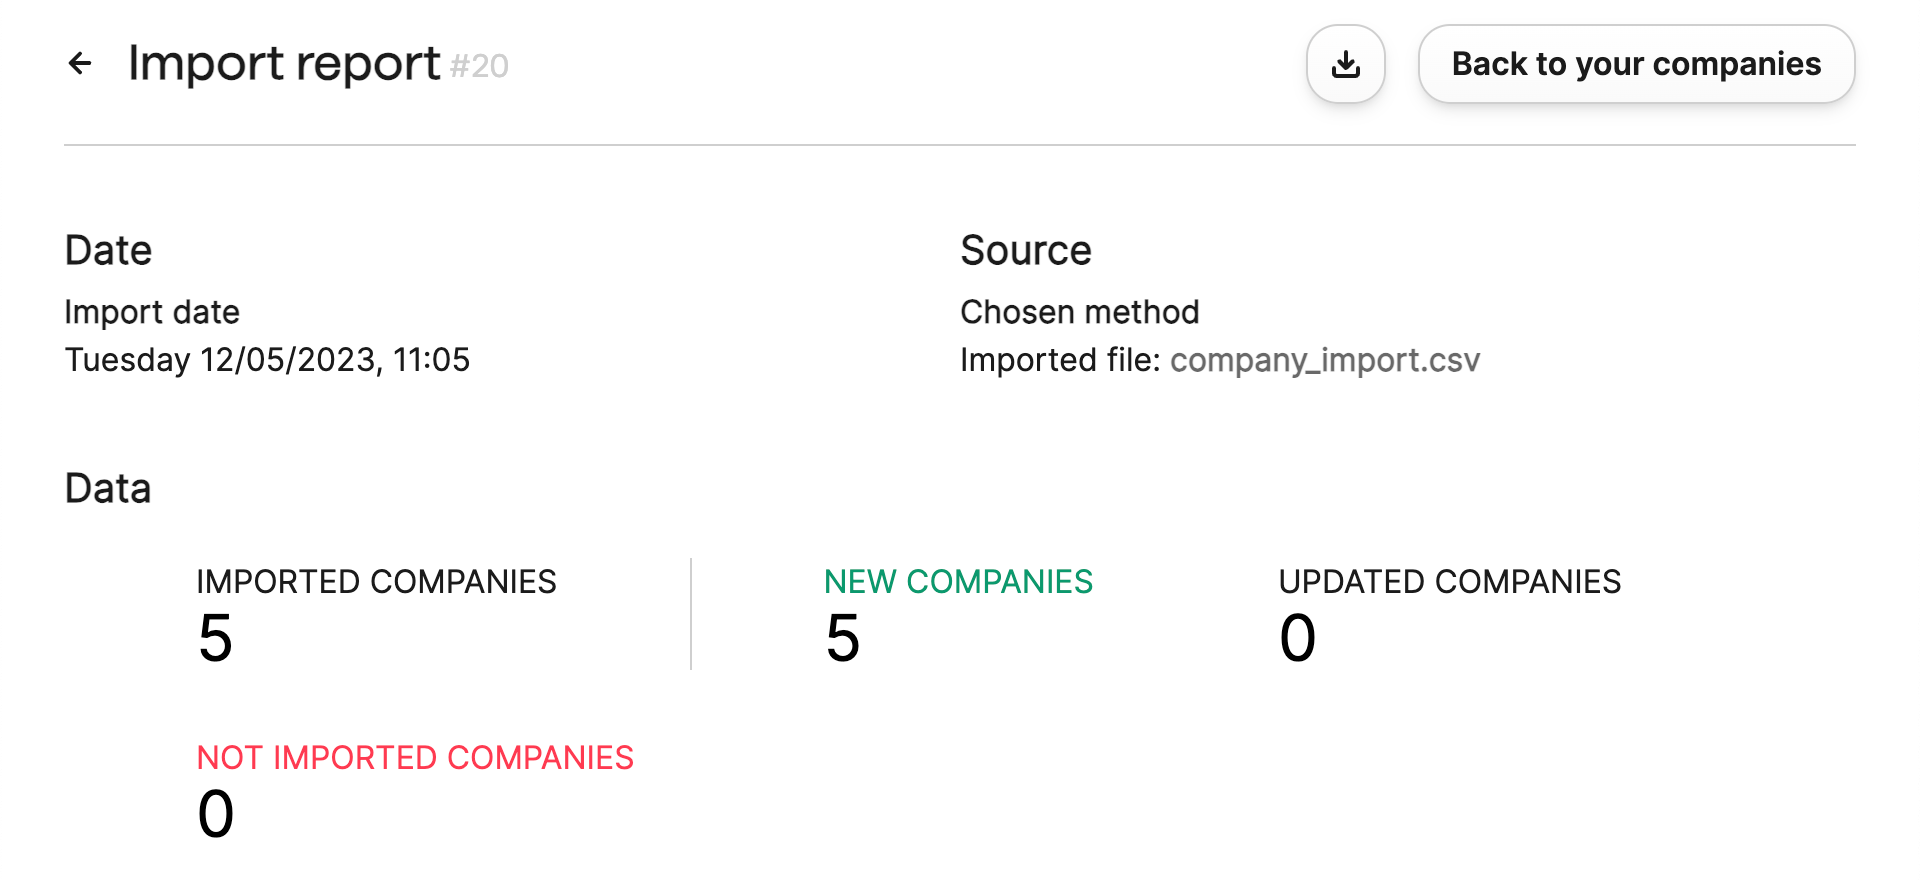
Task: Click the IMPORTED COMPANIES label
Action: tap(376, 581)
